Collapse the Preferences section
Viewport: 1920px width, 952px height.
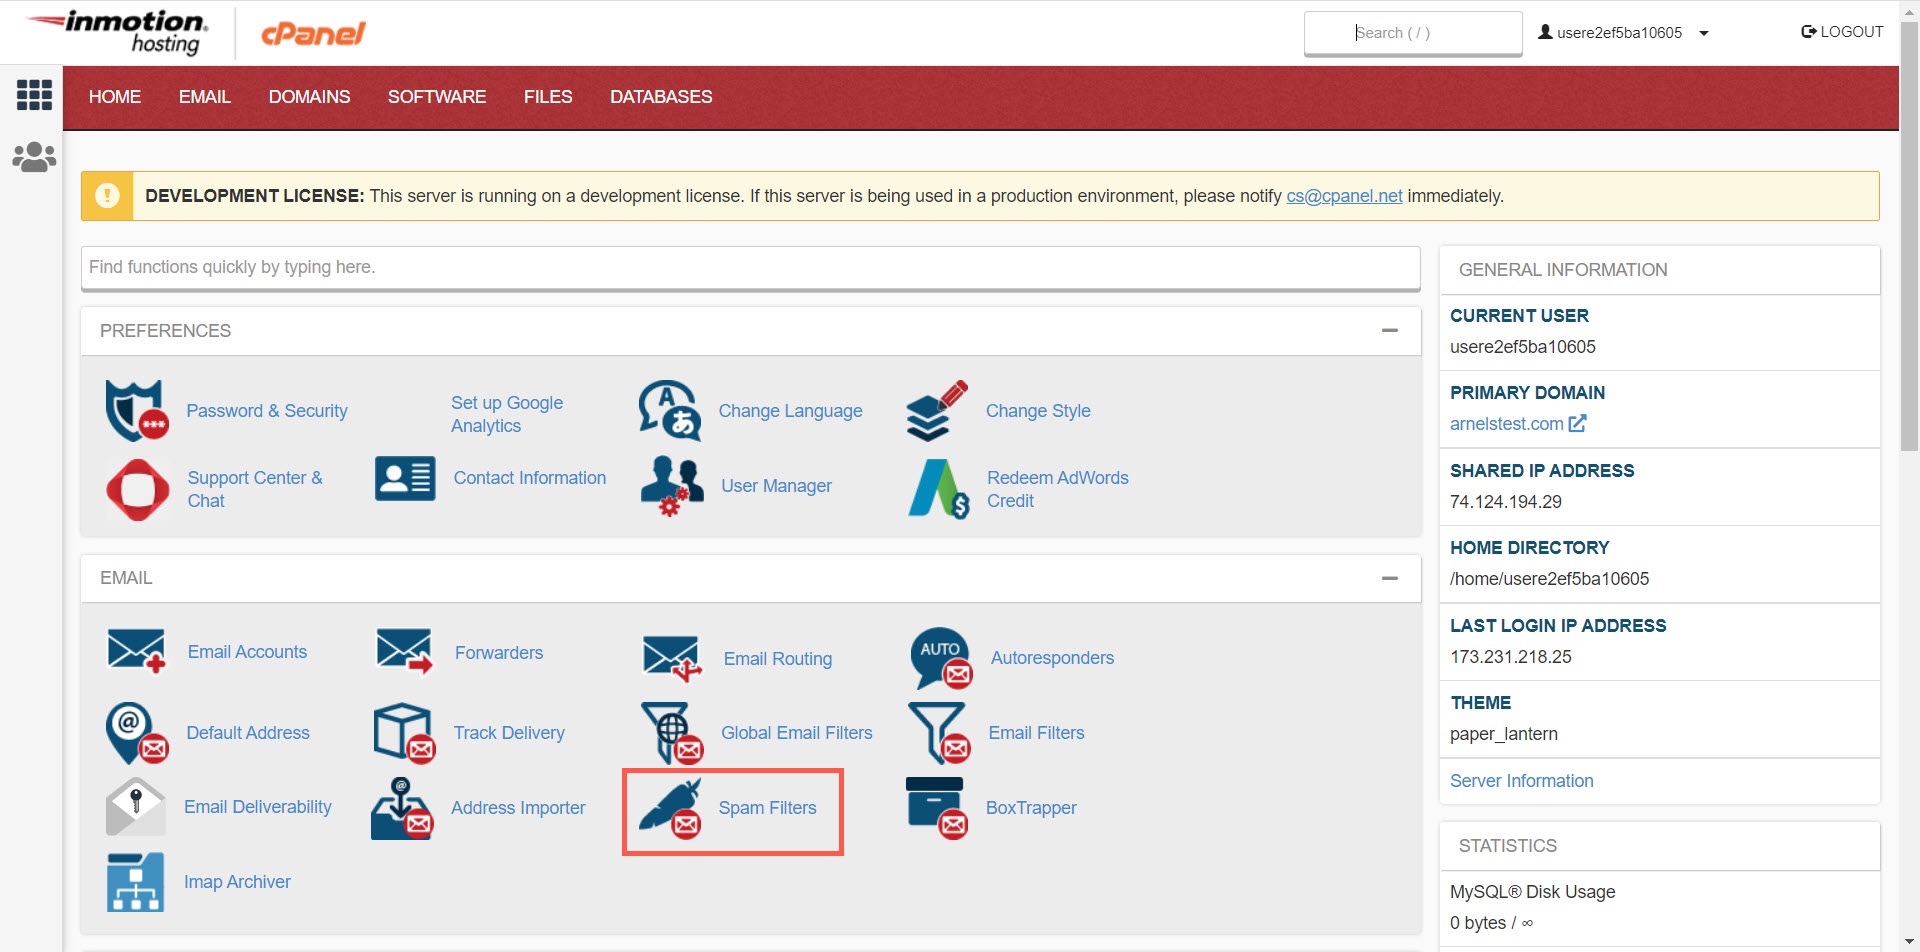(x=1389, y=330)
